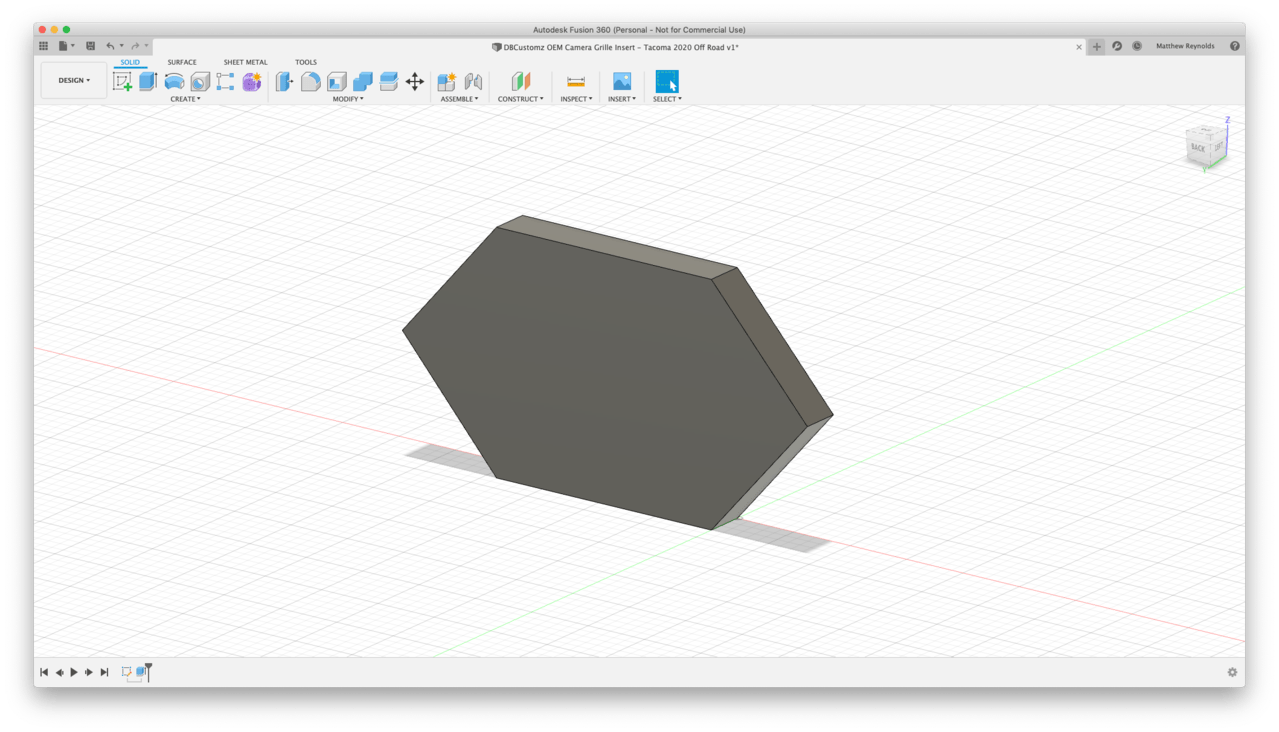Add a new design tab
Viewport: 1279px width, 732px height.
[x=1097, y=47]
